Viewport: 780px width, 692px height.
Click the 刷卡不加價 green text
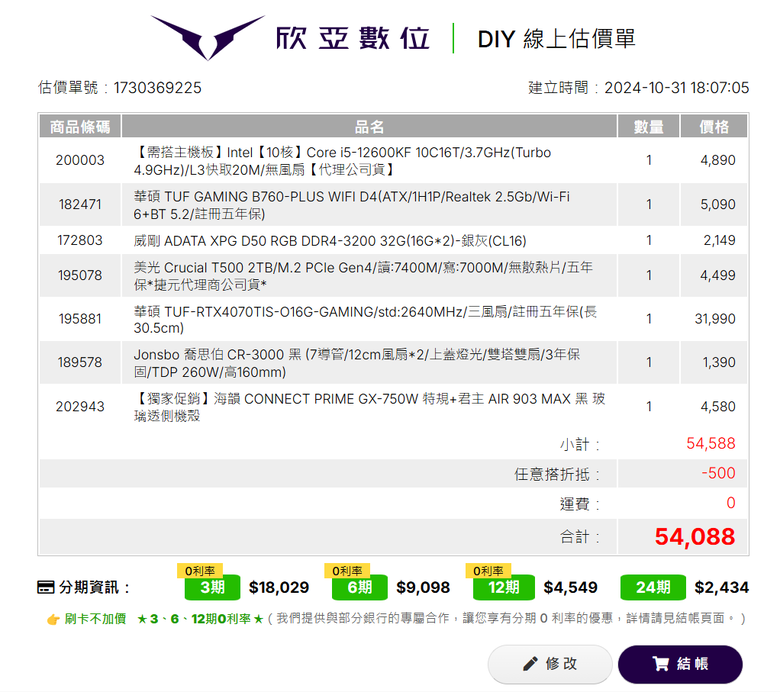(x=95, y=619)
